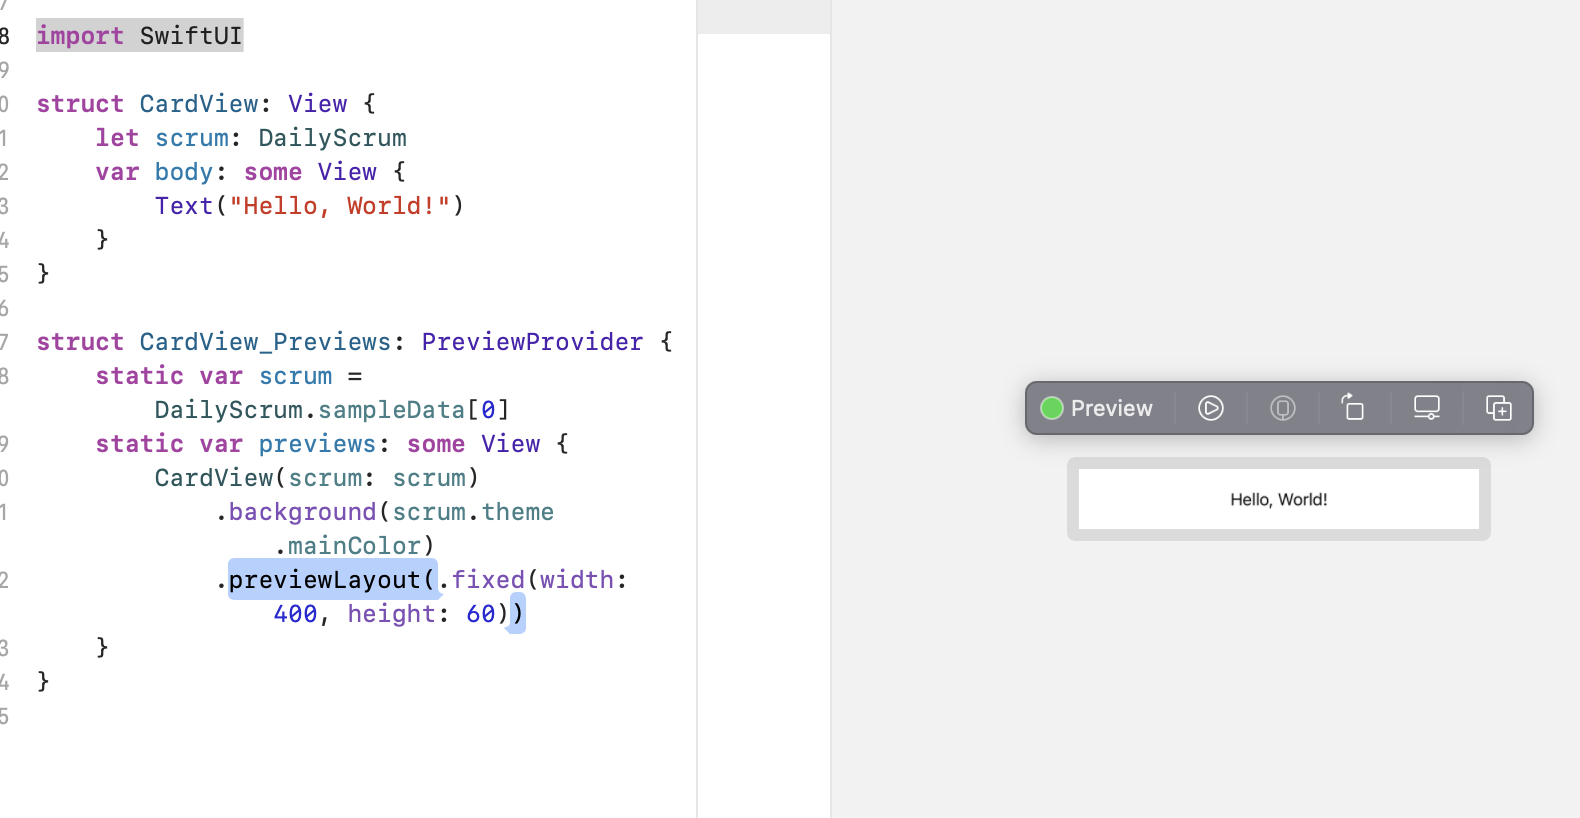Image resolution: width=1580 pixels, height=818 pixels.
Task: Select the some View return type
Action: [310, 171]
